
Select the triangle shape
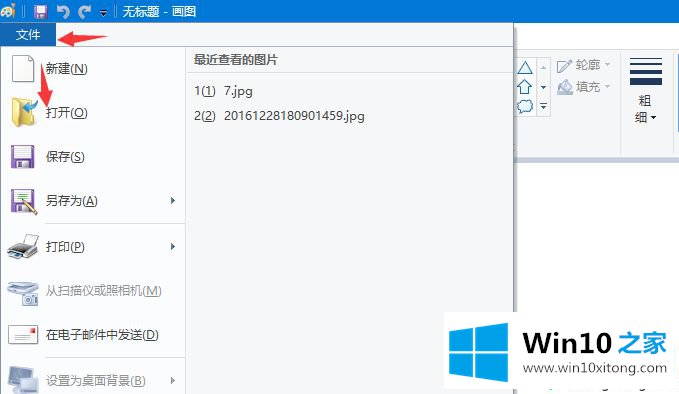click(x=525, y=68)
